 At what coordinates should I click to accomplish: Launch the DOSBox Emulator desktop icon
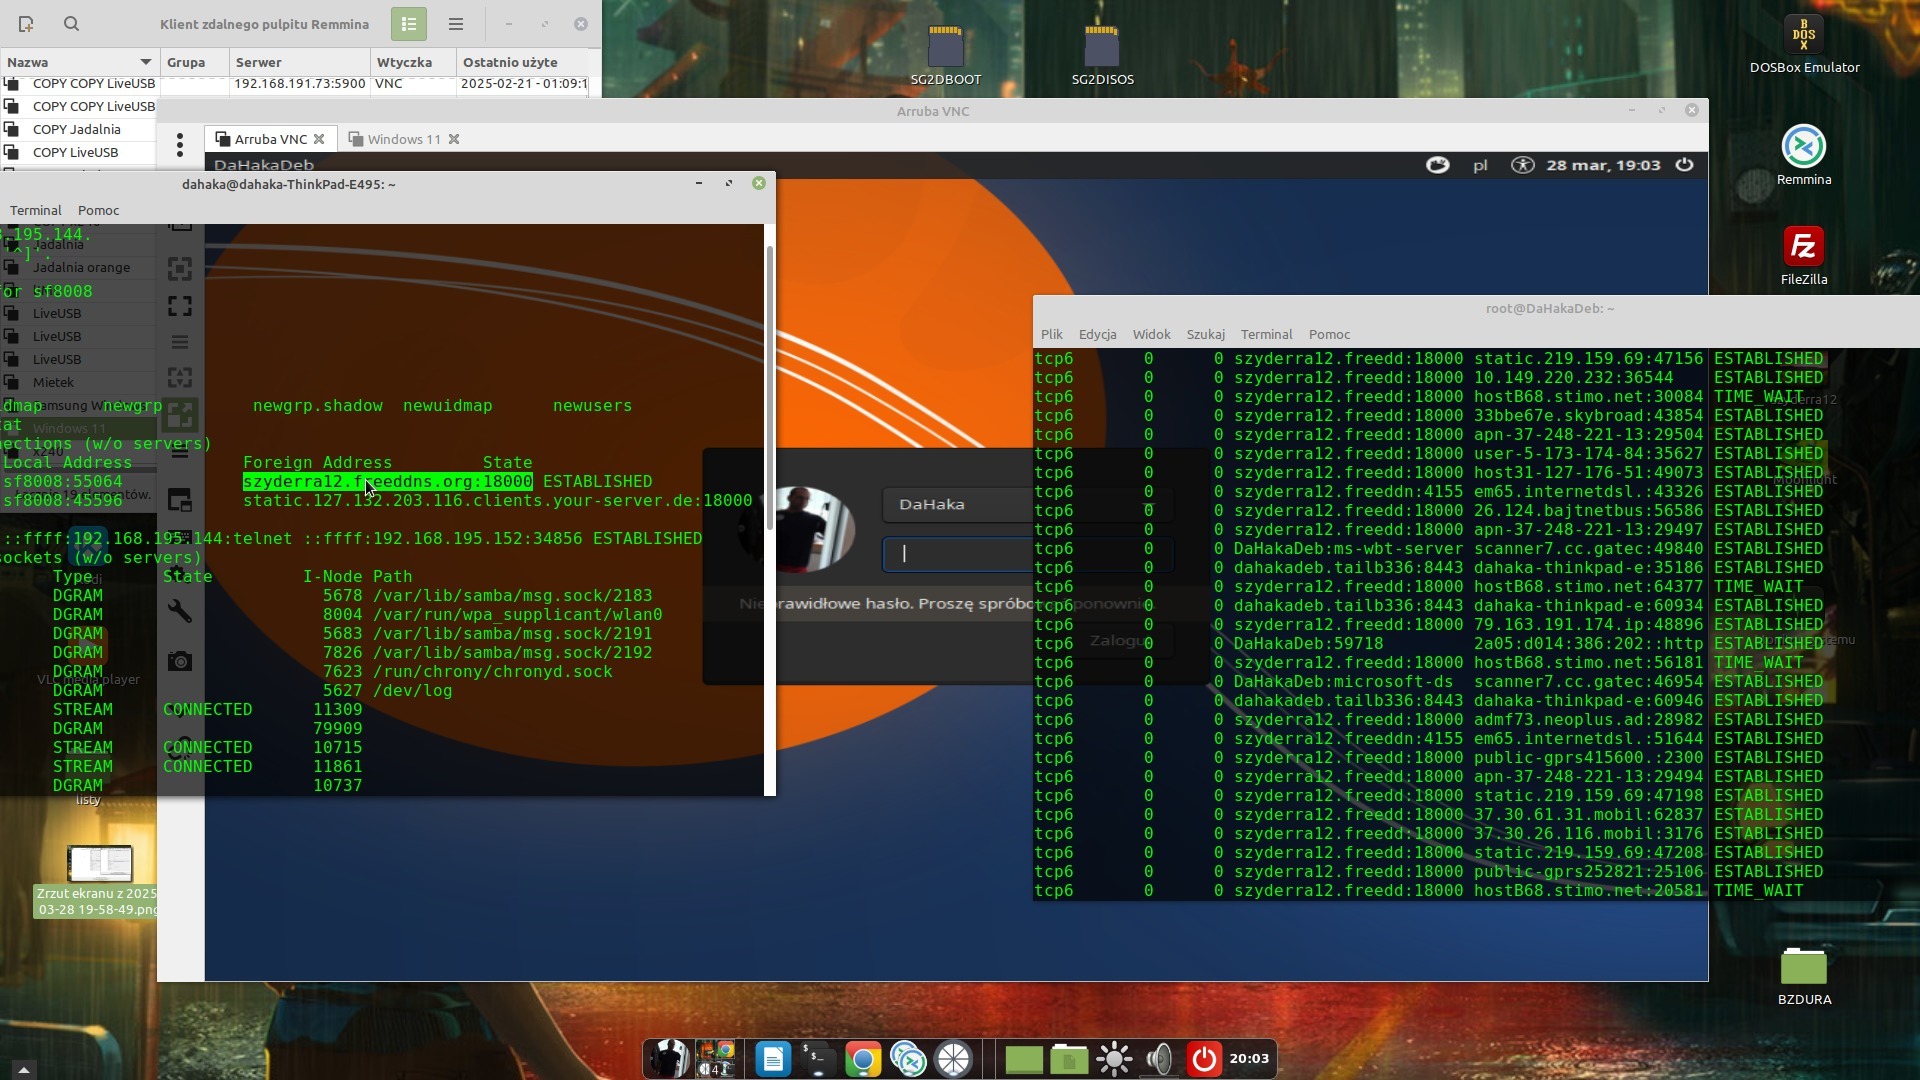[x=1803, y=36]
